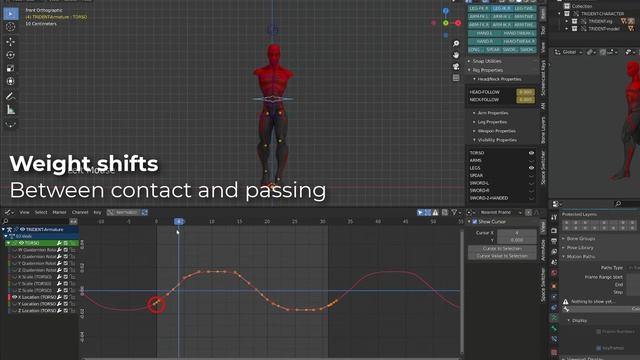Toggle SWORD-2-HANDED visibility

point(531,198)
